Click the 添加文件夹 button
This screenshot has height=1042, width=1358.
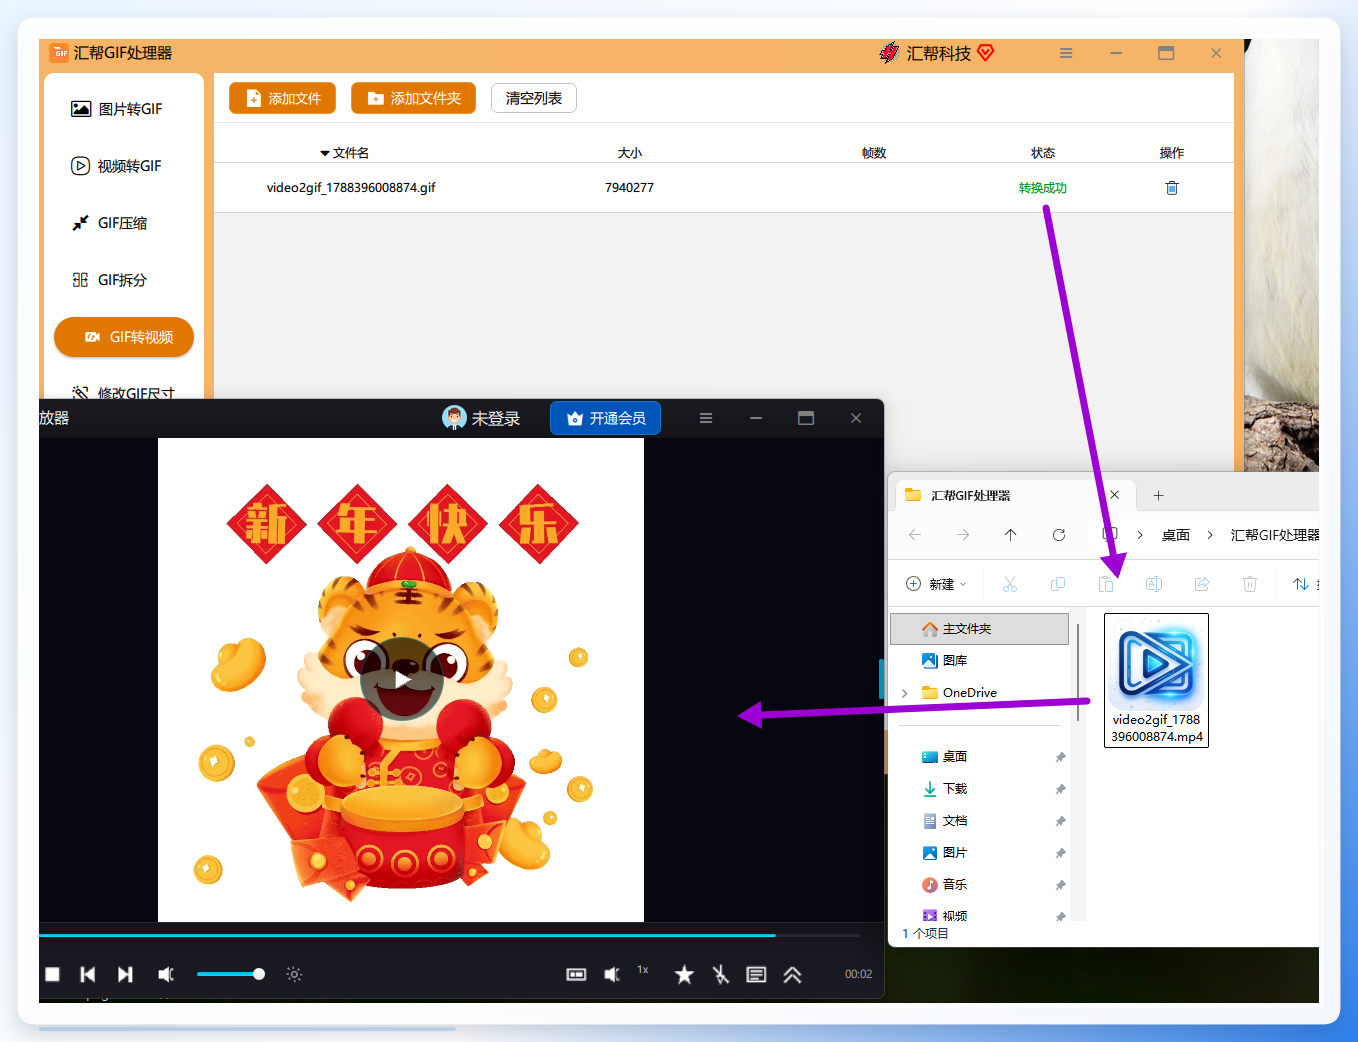point(414,98)
